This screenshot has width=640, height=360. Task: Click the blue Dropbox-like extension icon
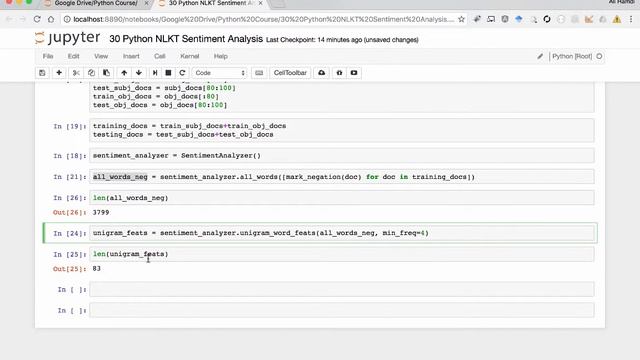coord(519,19)
